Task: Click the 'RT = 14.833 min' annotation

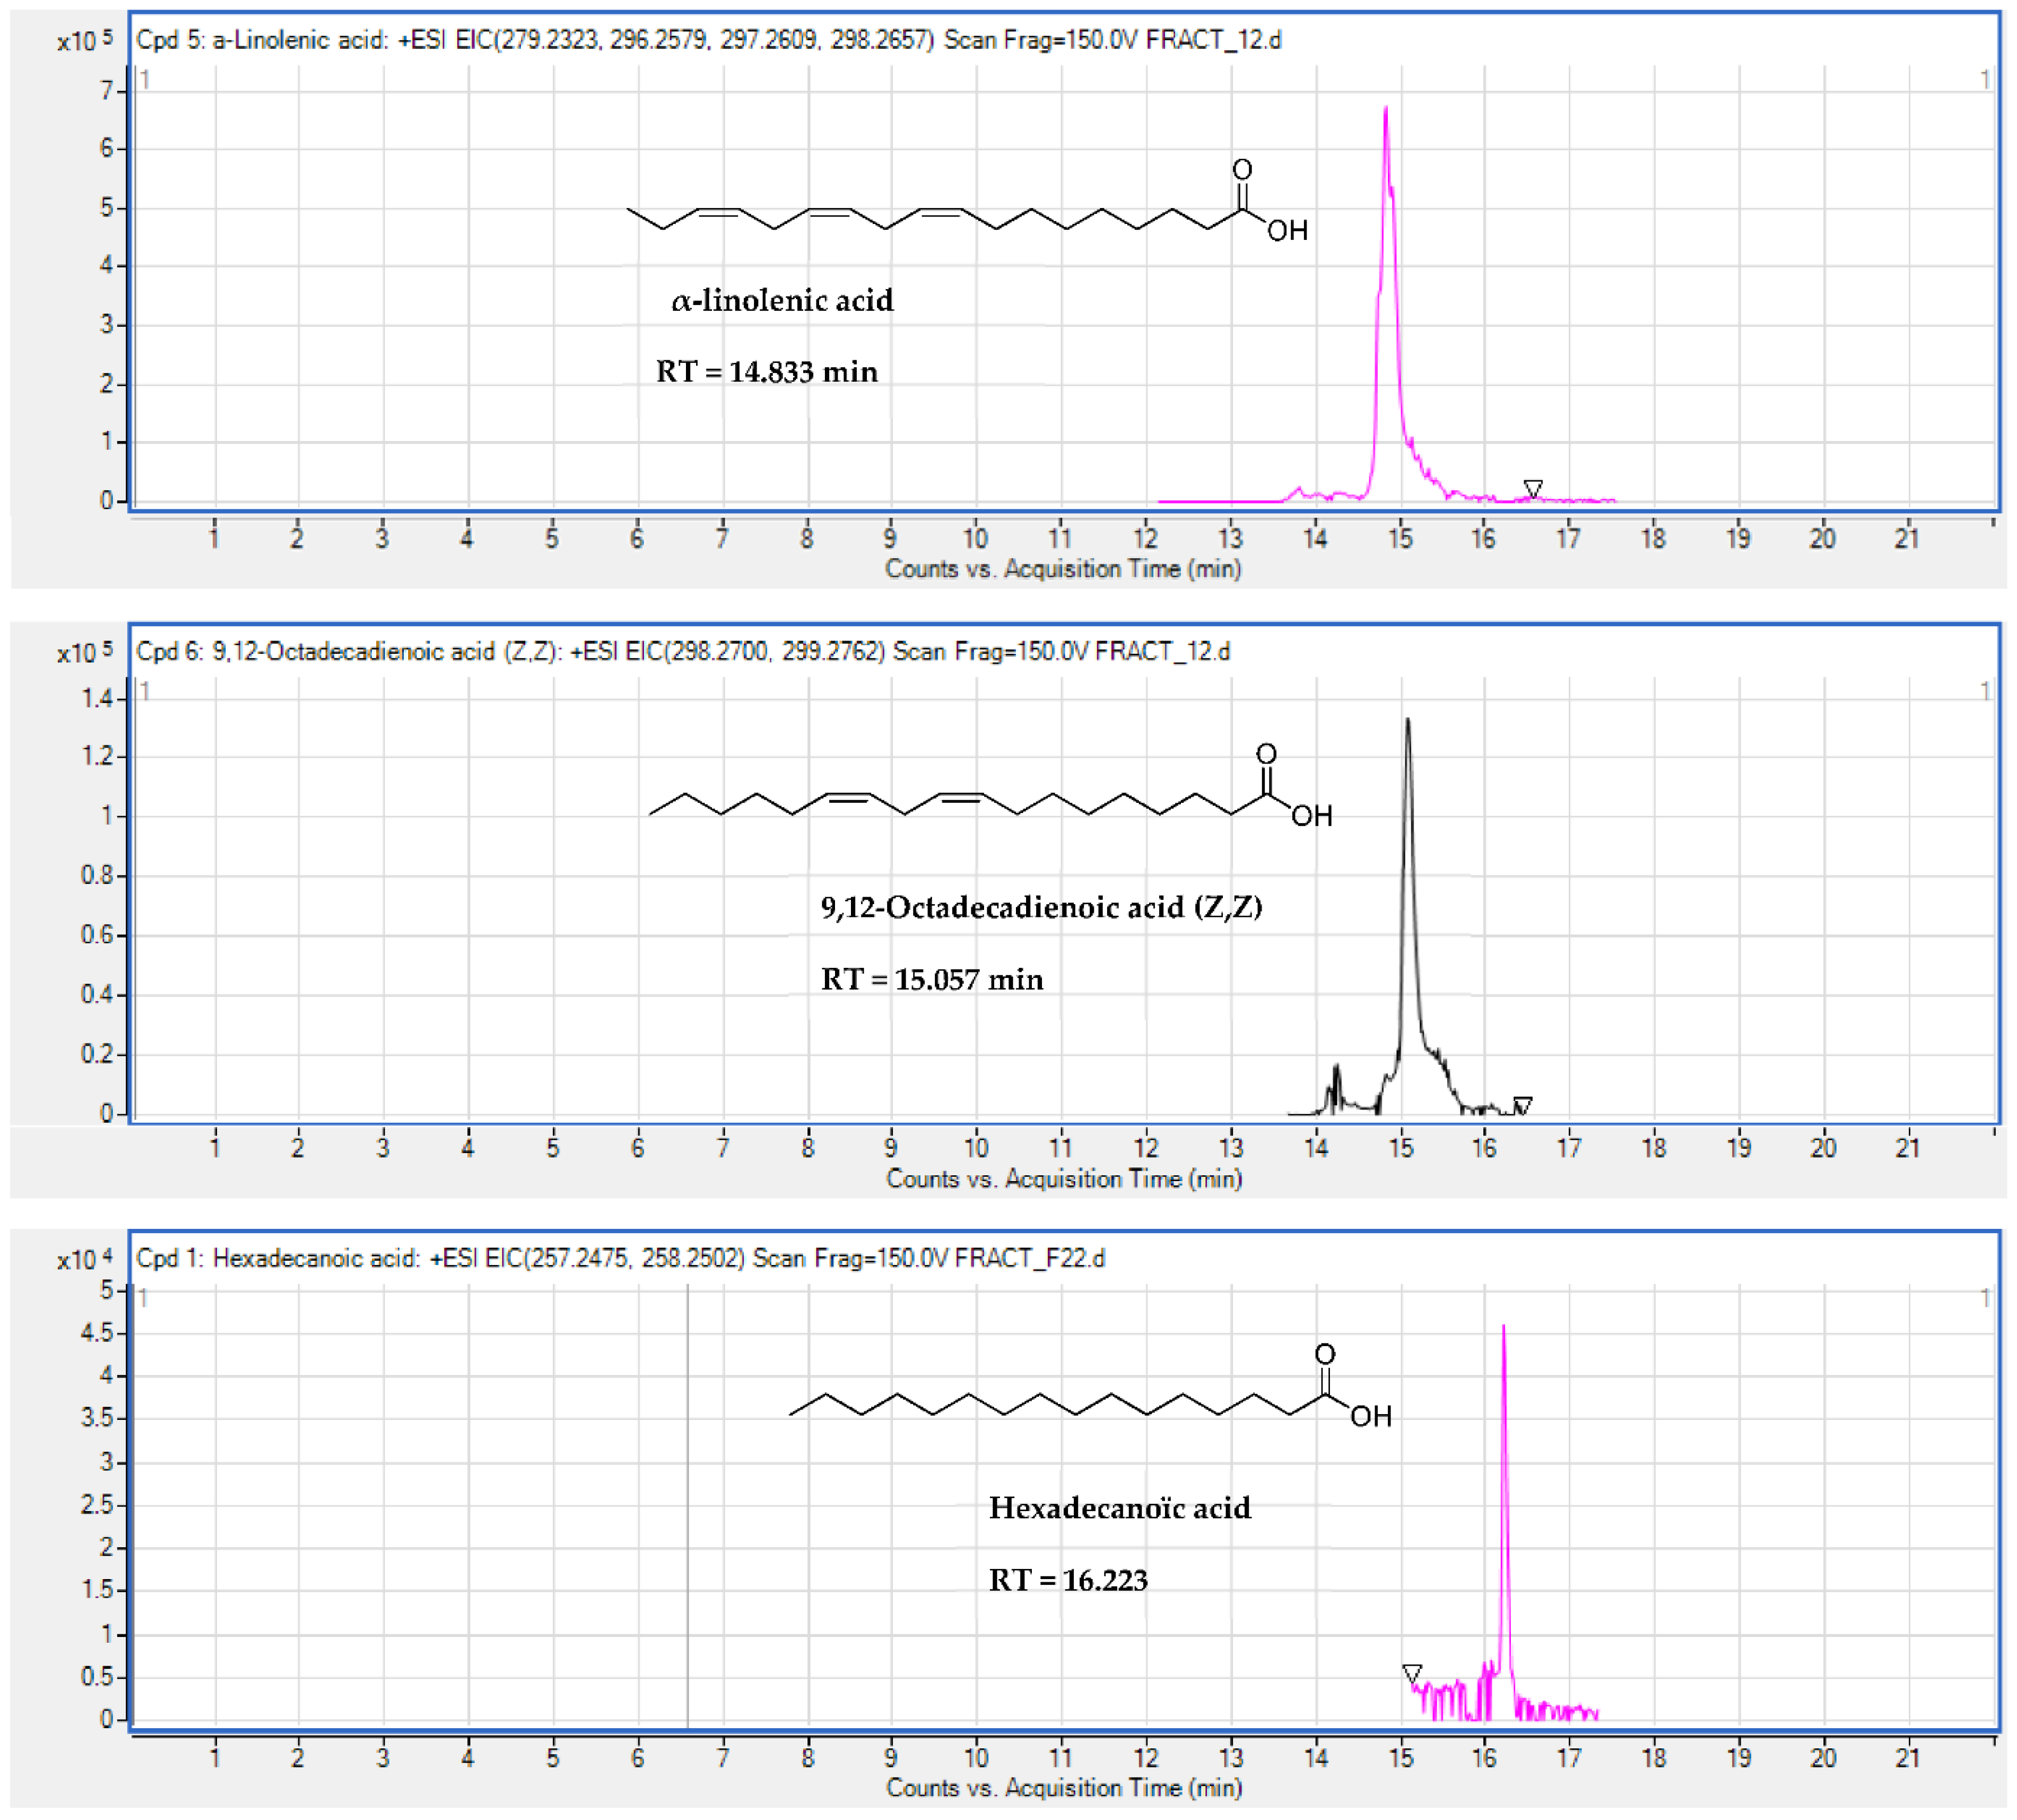Action: point(767,372)
